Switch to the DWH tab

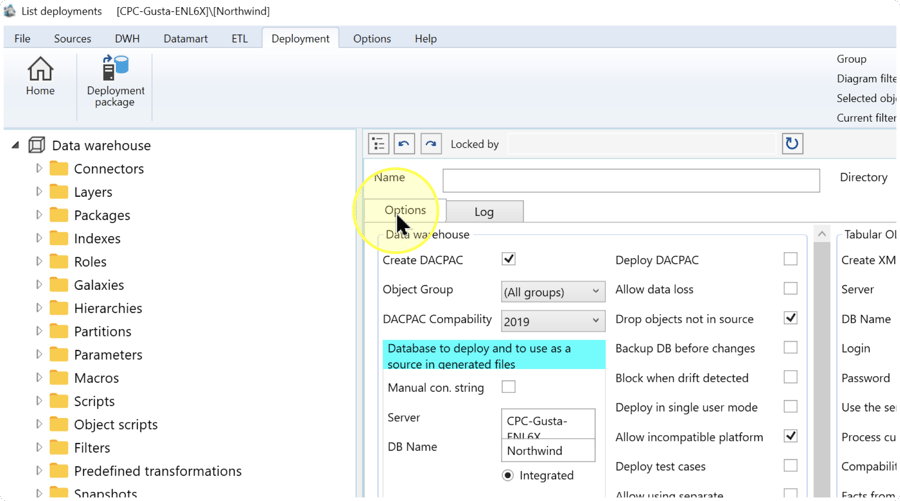coord(127,38)
